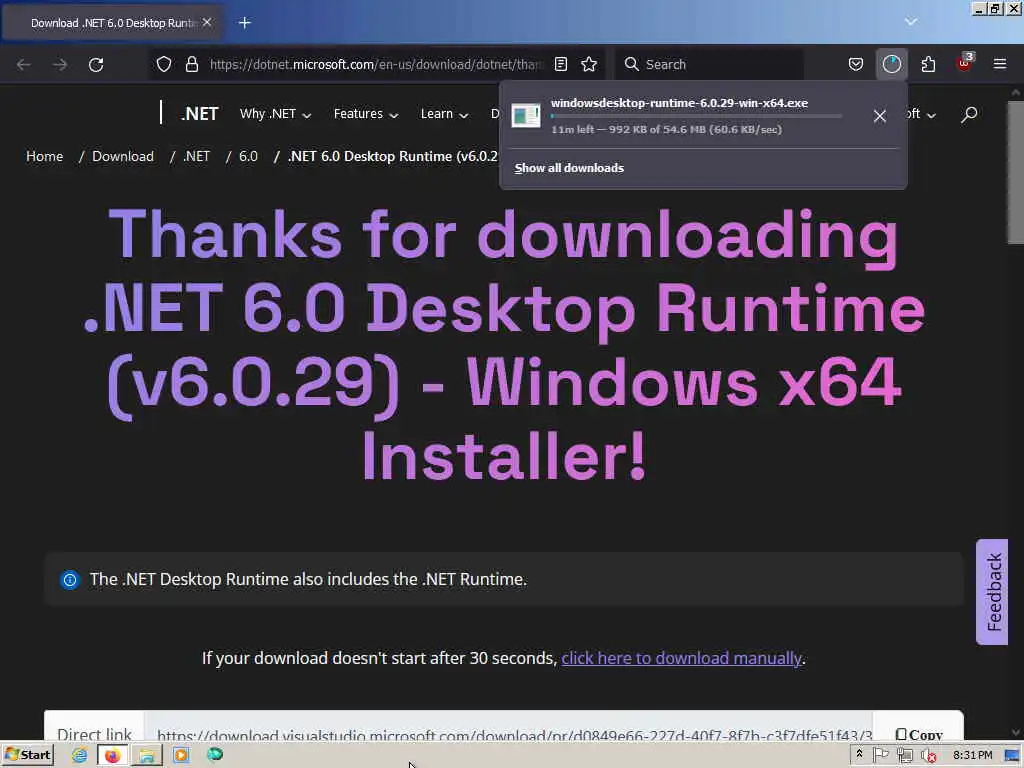Click the info icon beside Desktop Runtime note
Screen dimensions: 1024x768
pyautogui.click(x=69, y=579)
